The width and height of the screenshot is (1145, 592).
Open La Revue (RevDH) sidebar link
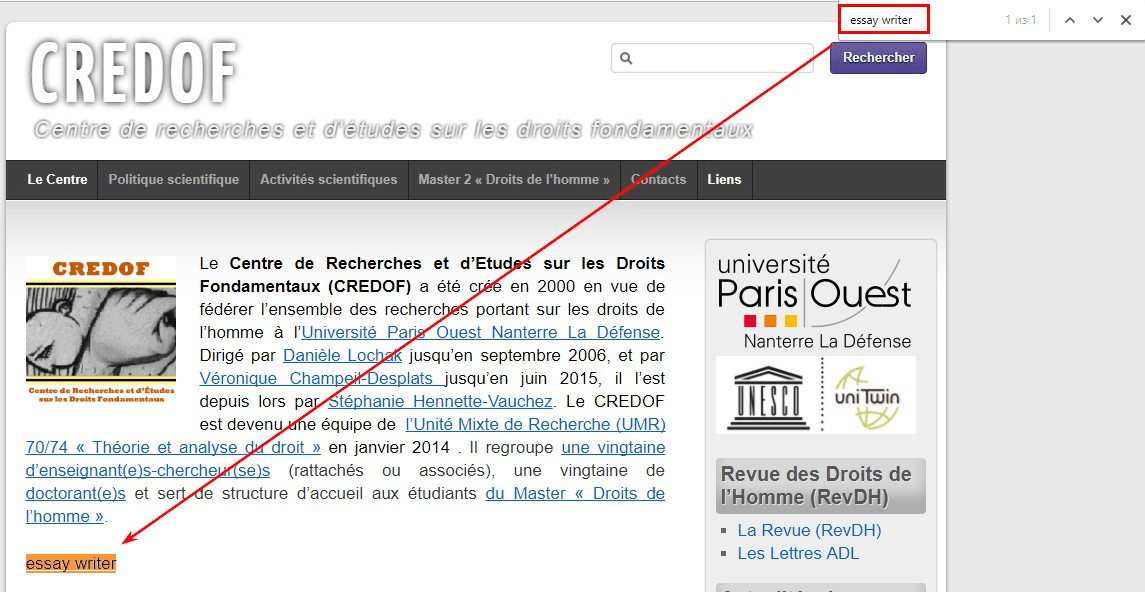[809, 530]
